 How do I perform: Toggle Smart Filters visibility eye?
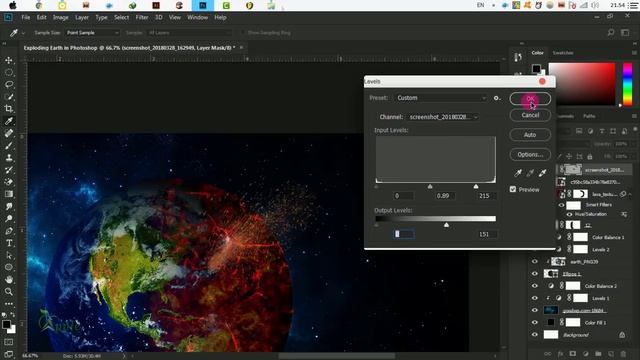point(562,205)
